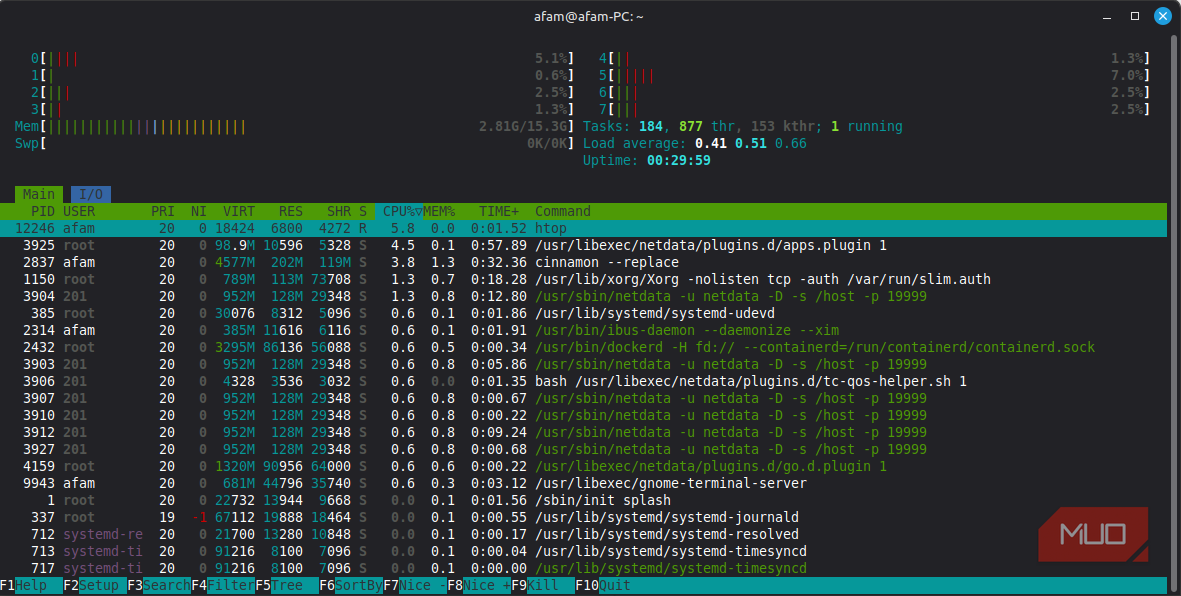Activate the F4 Filter option

click(223, 585)
